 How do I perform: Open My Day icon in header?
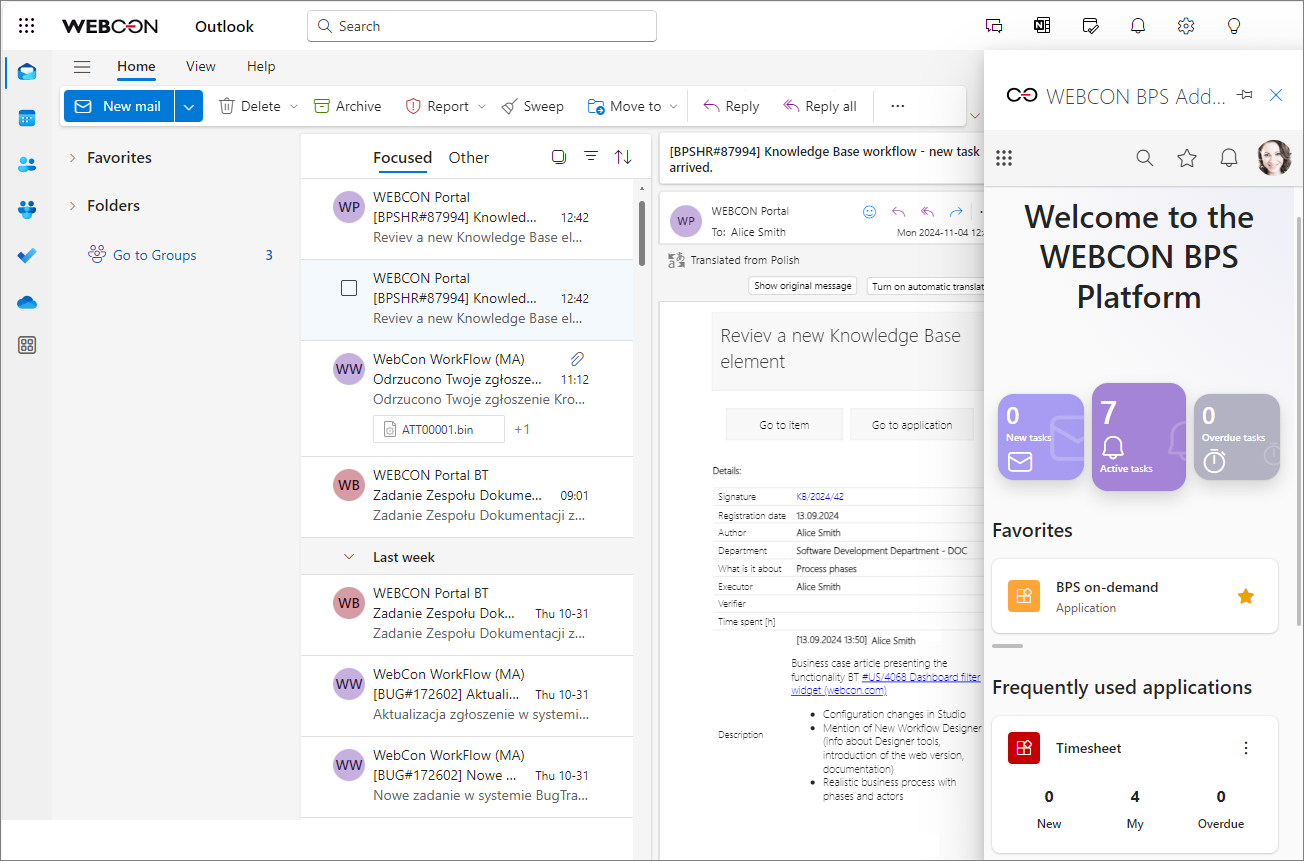tap(1090, 26)
